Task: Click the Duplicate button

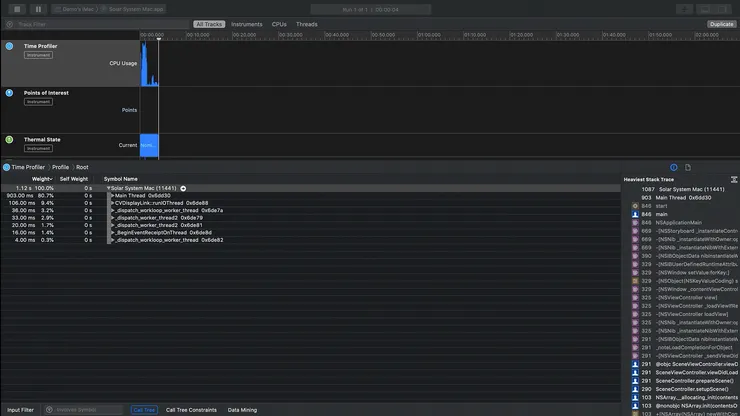Action: [721, 24]
